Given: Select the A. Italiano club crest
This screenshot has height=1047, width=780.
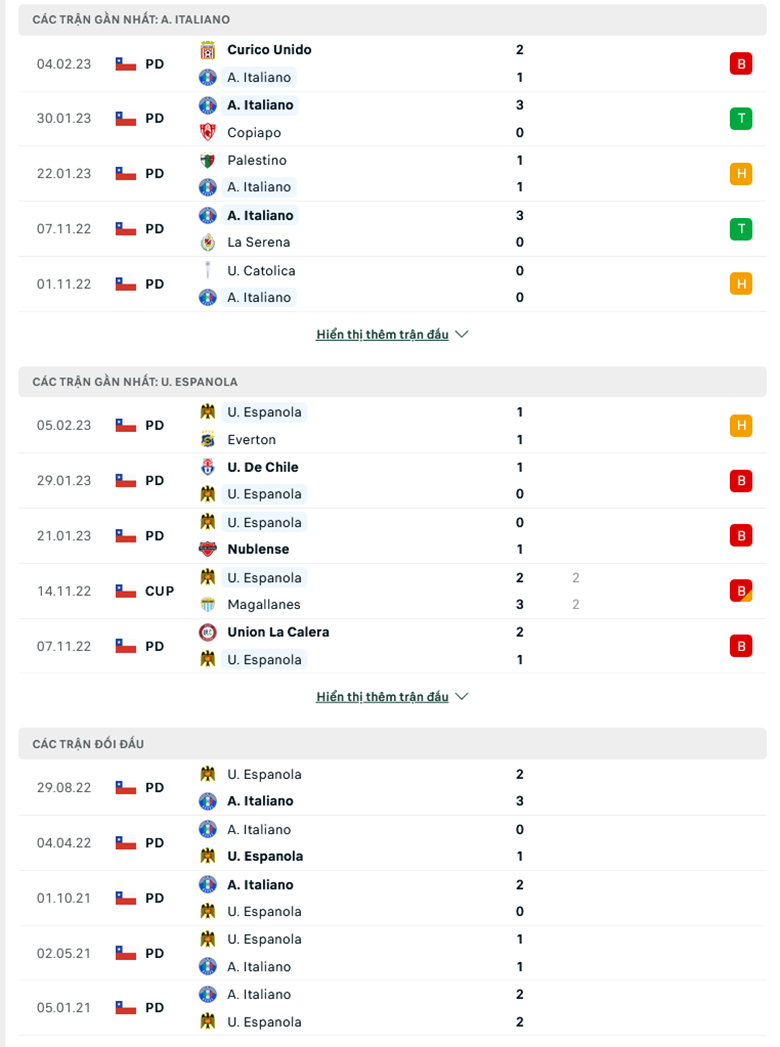Looking at the screenshot, I should (207, 77).
